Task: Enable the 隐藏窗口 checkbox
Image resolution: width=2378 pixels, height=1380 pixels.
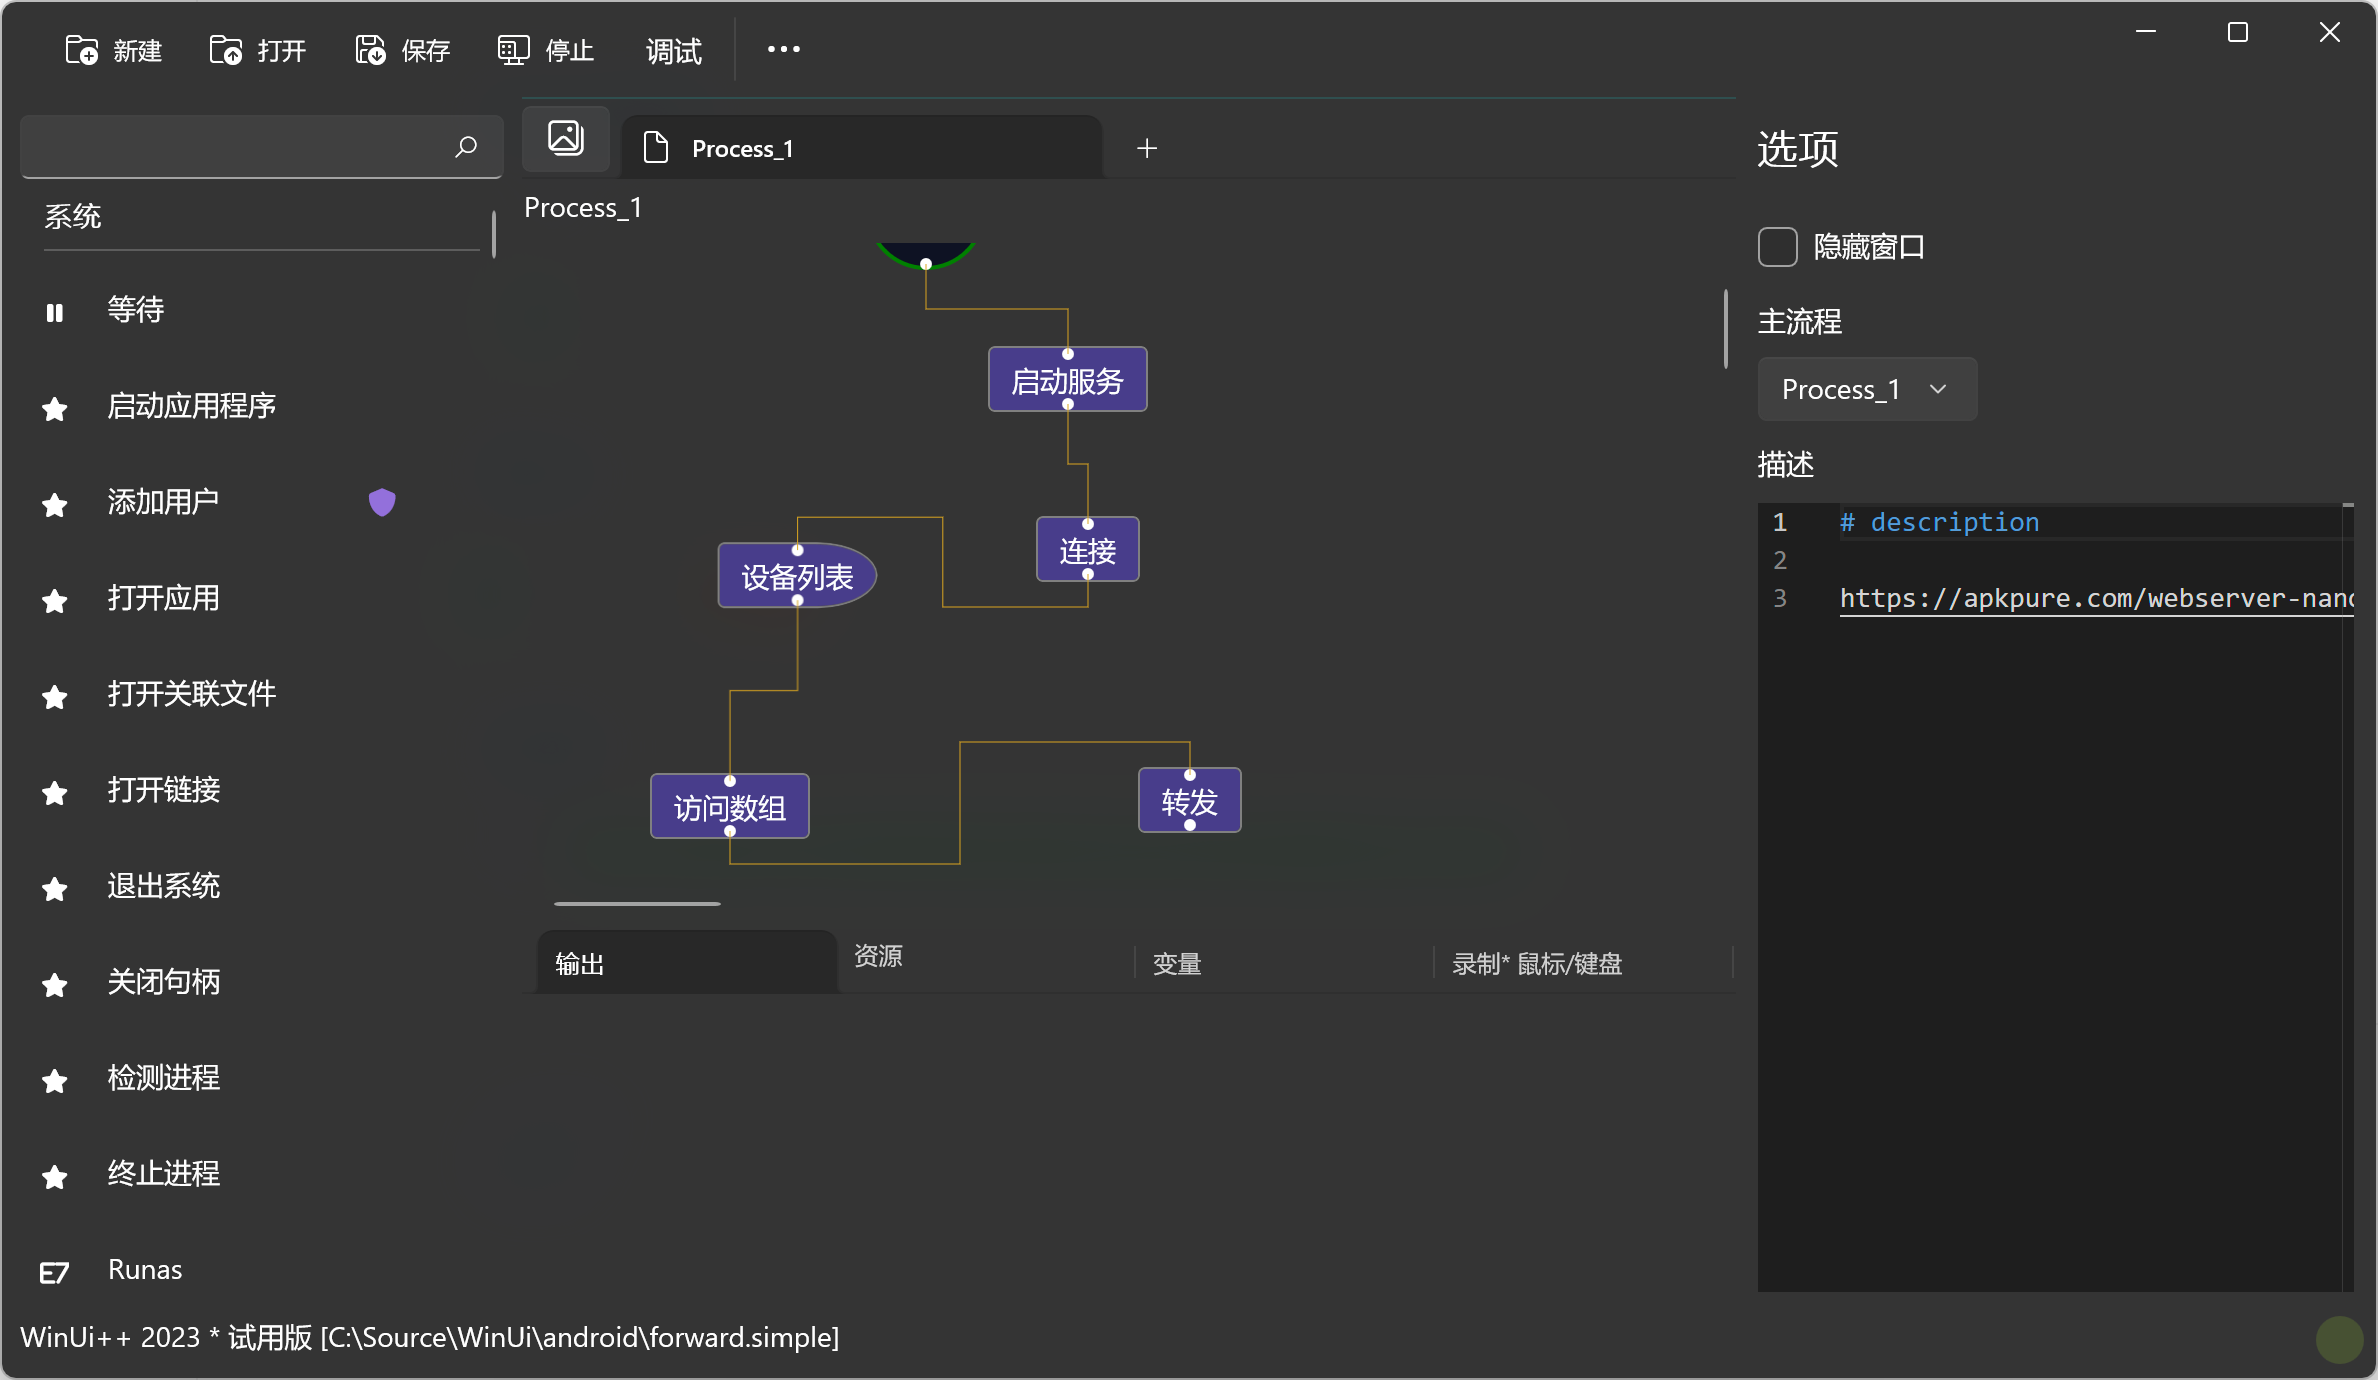Action: pos(1777,247)
